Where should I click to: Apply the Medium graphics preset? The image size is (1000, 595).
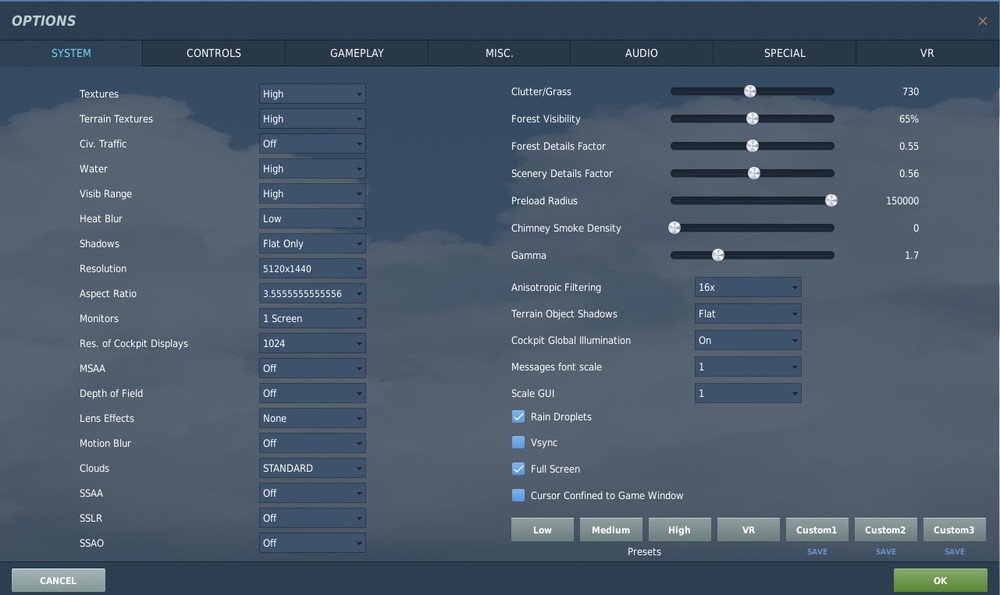pos(611,529)
